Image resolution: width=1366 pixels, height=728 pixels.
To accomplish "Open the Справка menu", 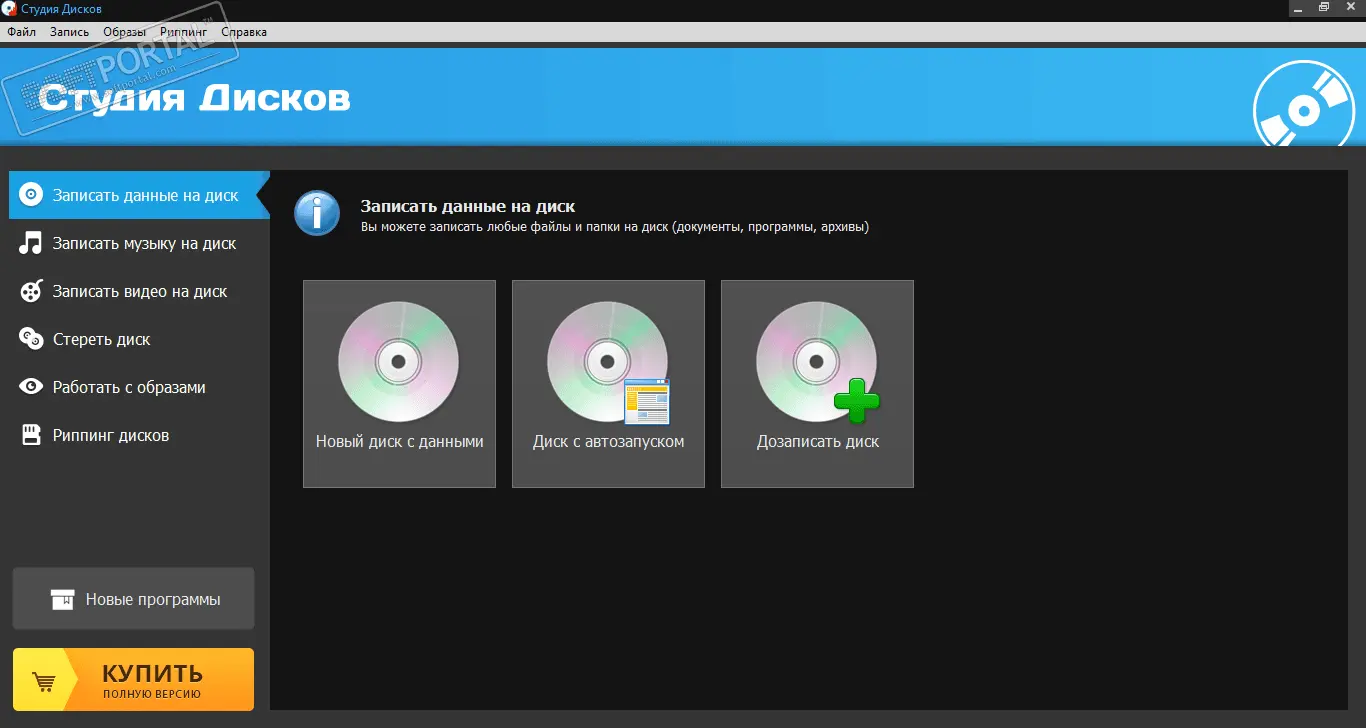I will pyautogui.click(x=244, y=32).
